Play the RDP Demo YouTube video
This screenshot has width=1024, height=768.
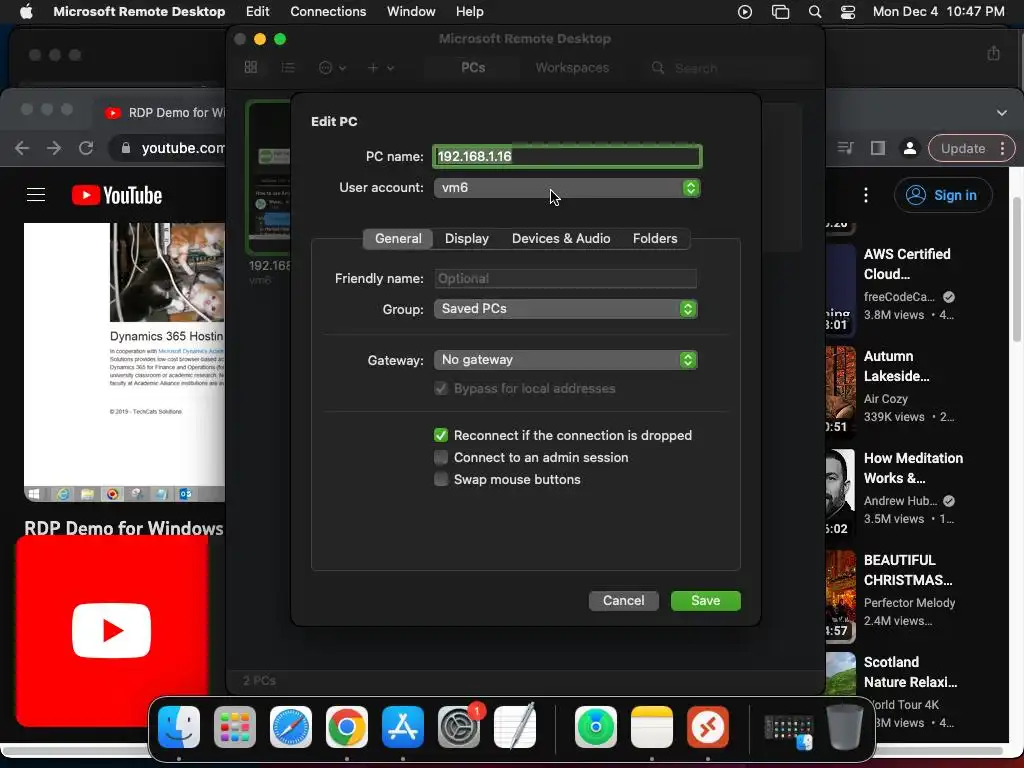[x=125, y=362]
